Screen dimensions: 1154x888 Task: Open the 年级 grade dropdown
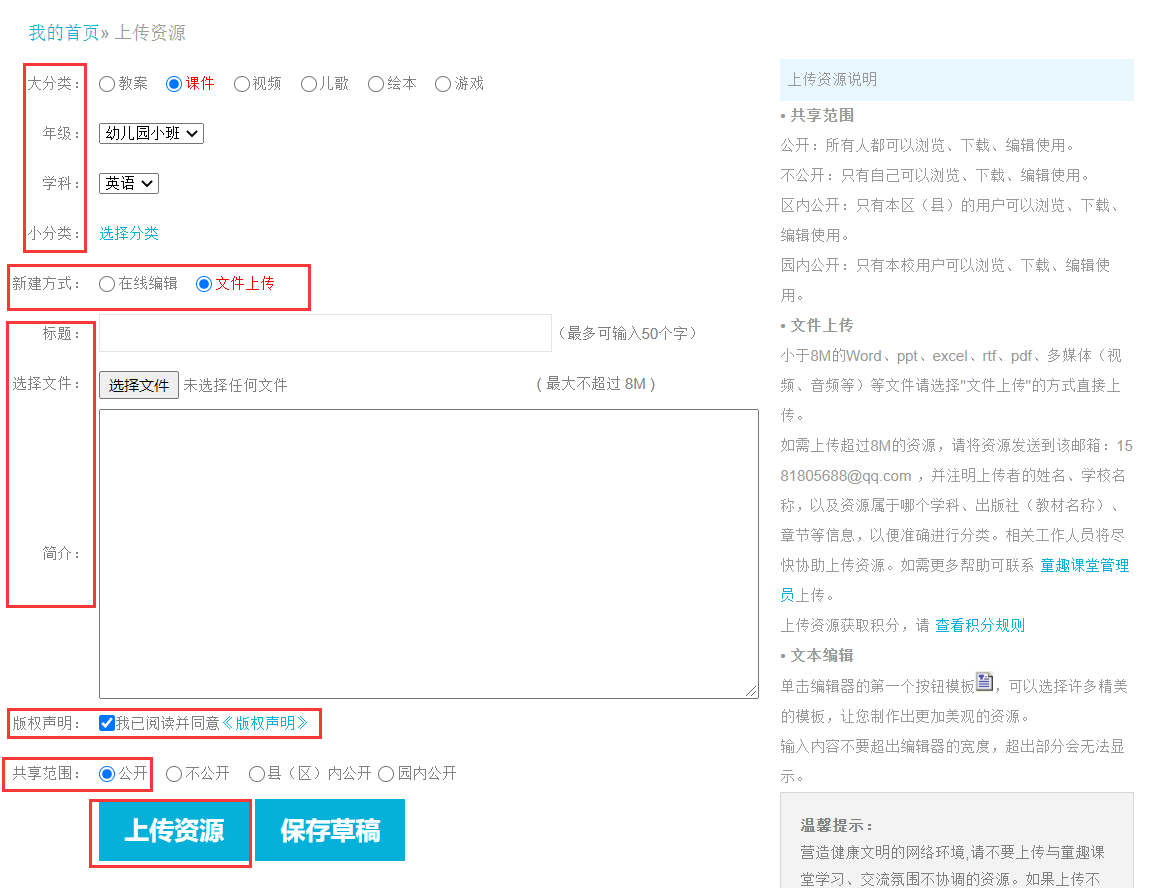[x=151, y=133]
